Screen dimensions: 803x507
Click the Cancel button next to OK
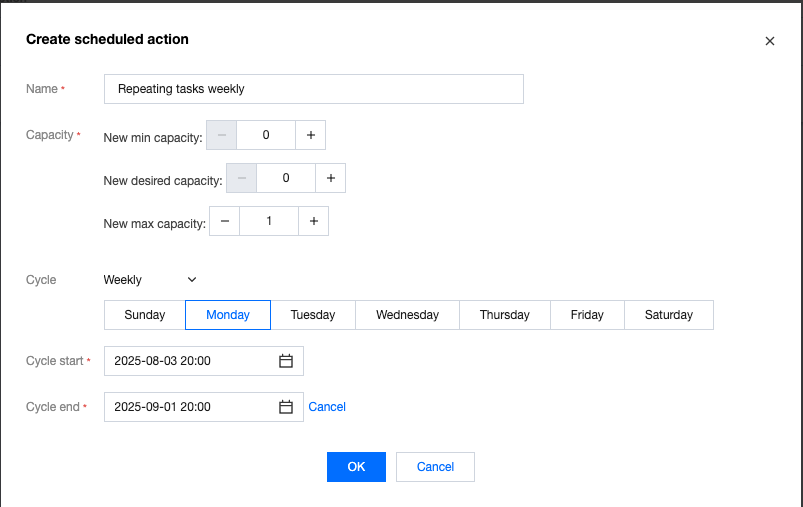(x=435, y=467)
